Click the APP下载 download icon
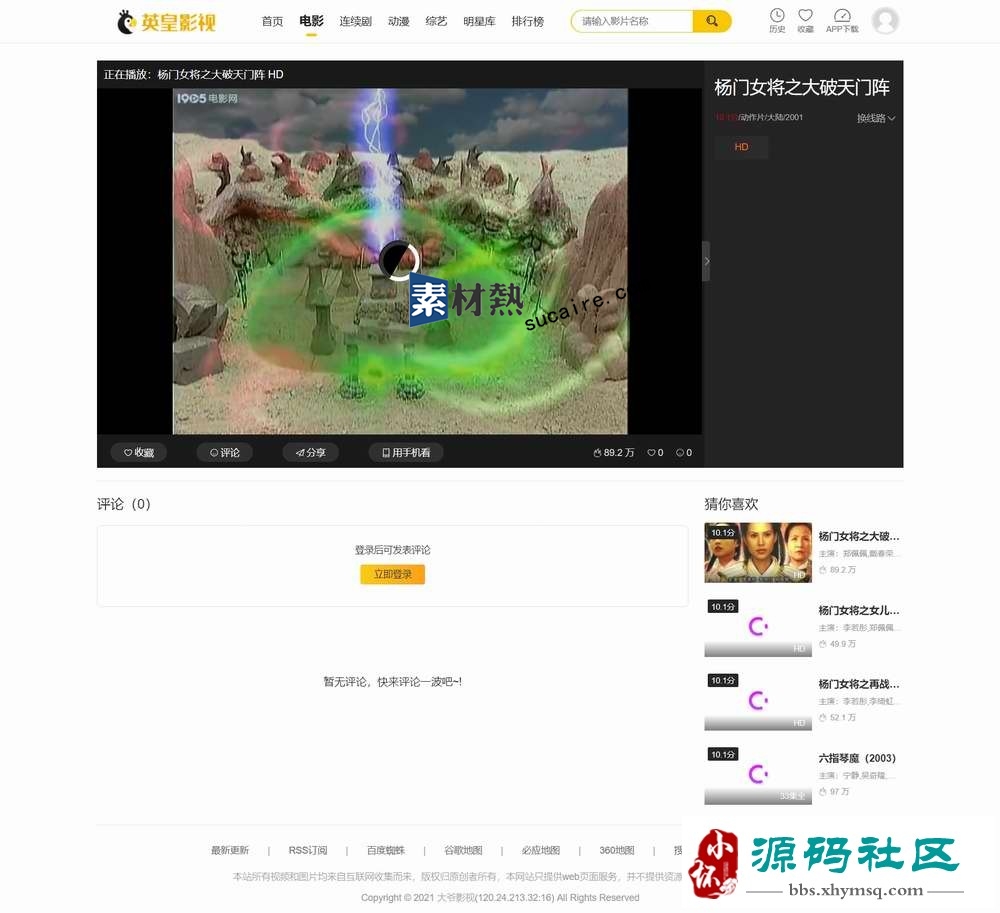The width and height of the screenshot is (1000, 913). (842, 20)
